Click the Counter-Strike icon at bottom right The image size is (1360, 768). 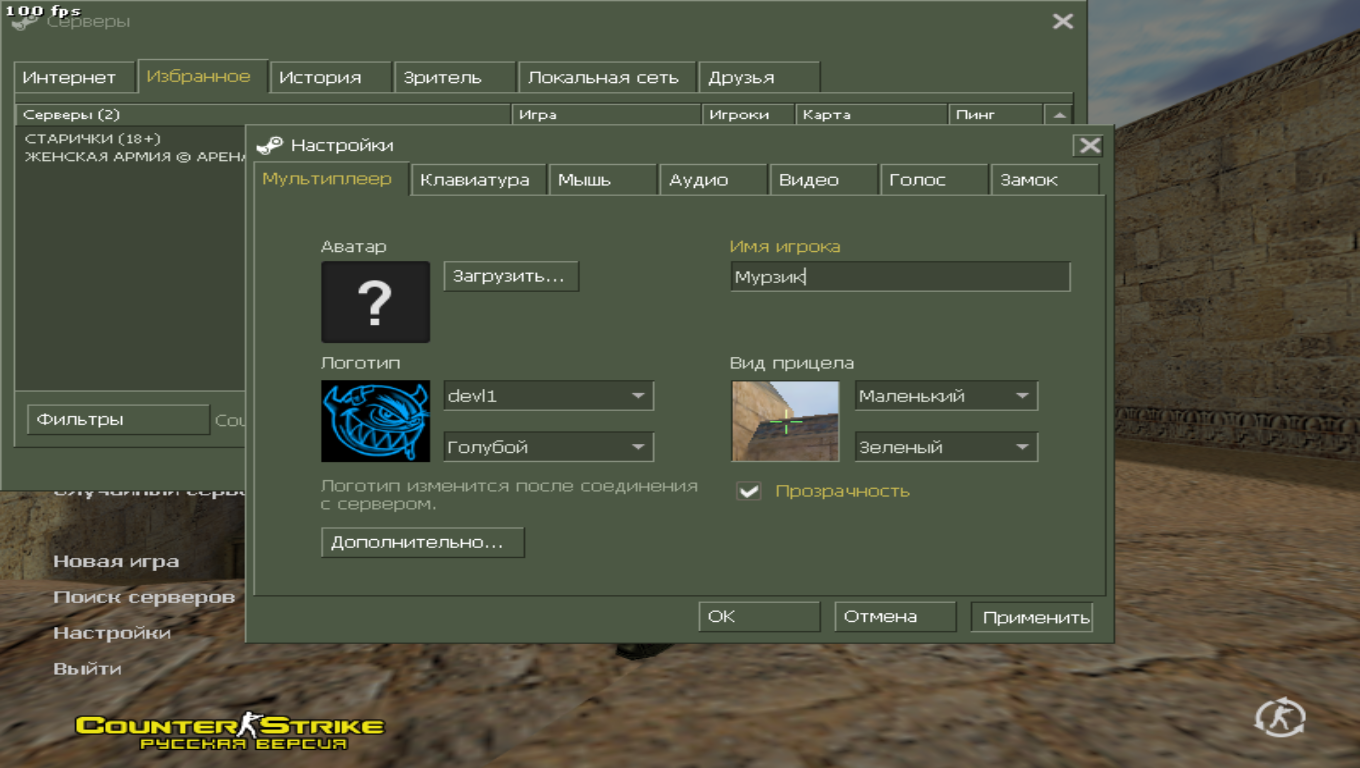tap(1281, 717)
